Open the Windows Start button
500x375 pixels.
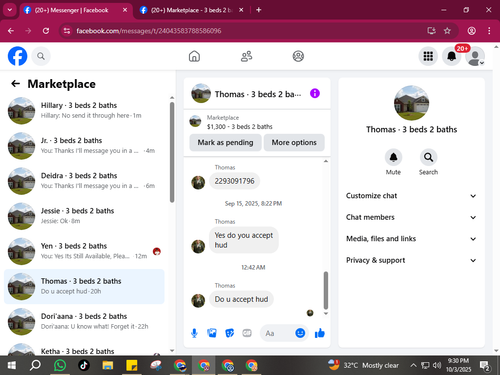click(x=12, y=365)
